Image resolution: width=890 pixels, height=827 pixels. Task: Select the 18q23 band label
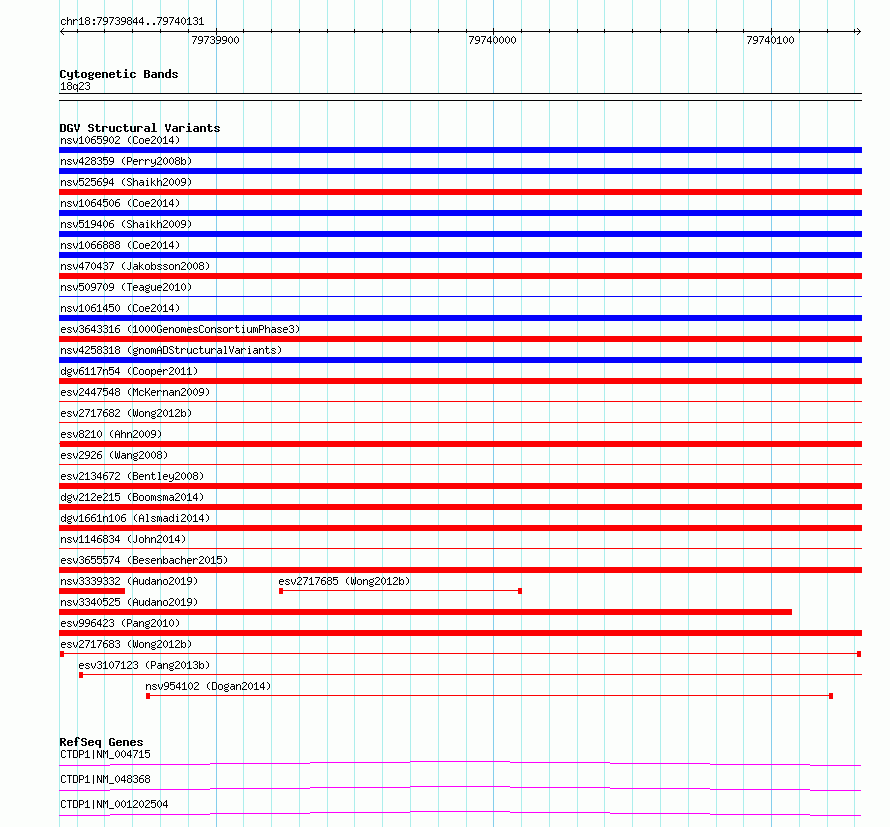(x=75, y=86)
